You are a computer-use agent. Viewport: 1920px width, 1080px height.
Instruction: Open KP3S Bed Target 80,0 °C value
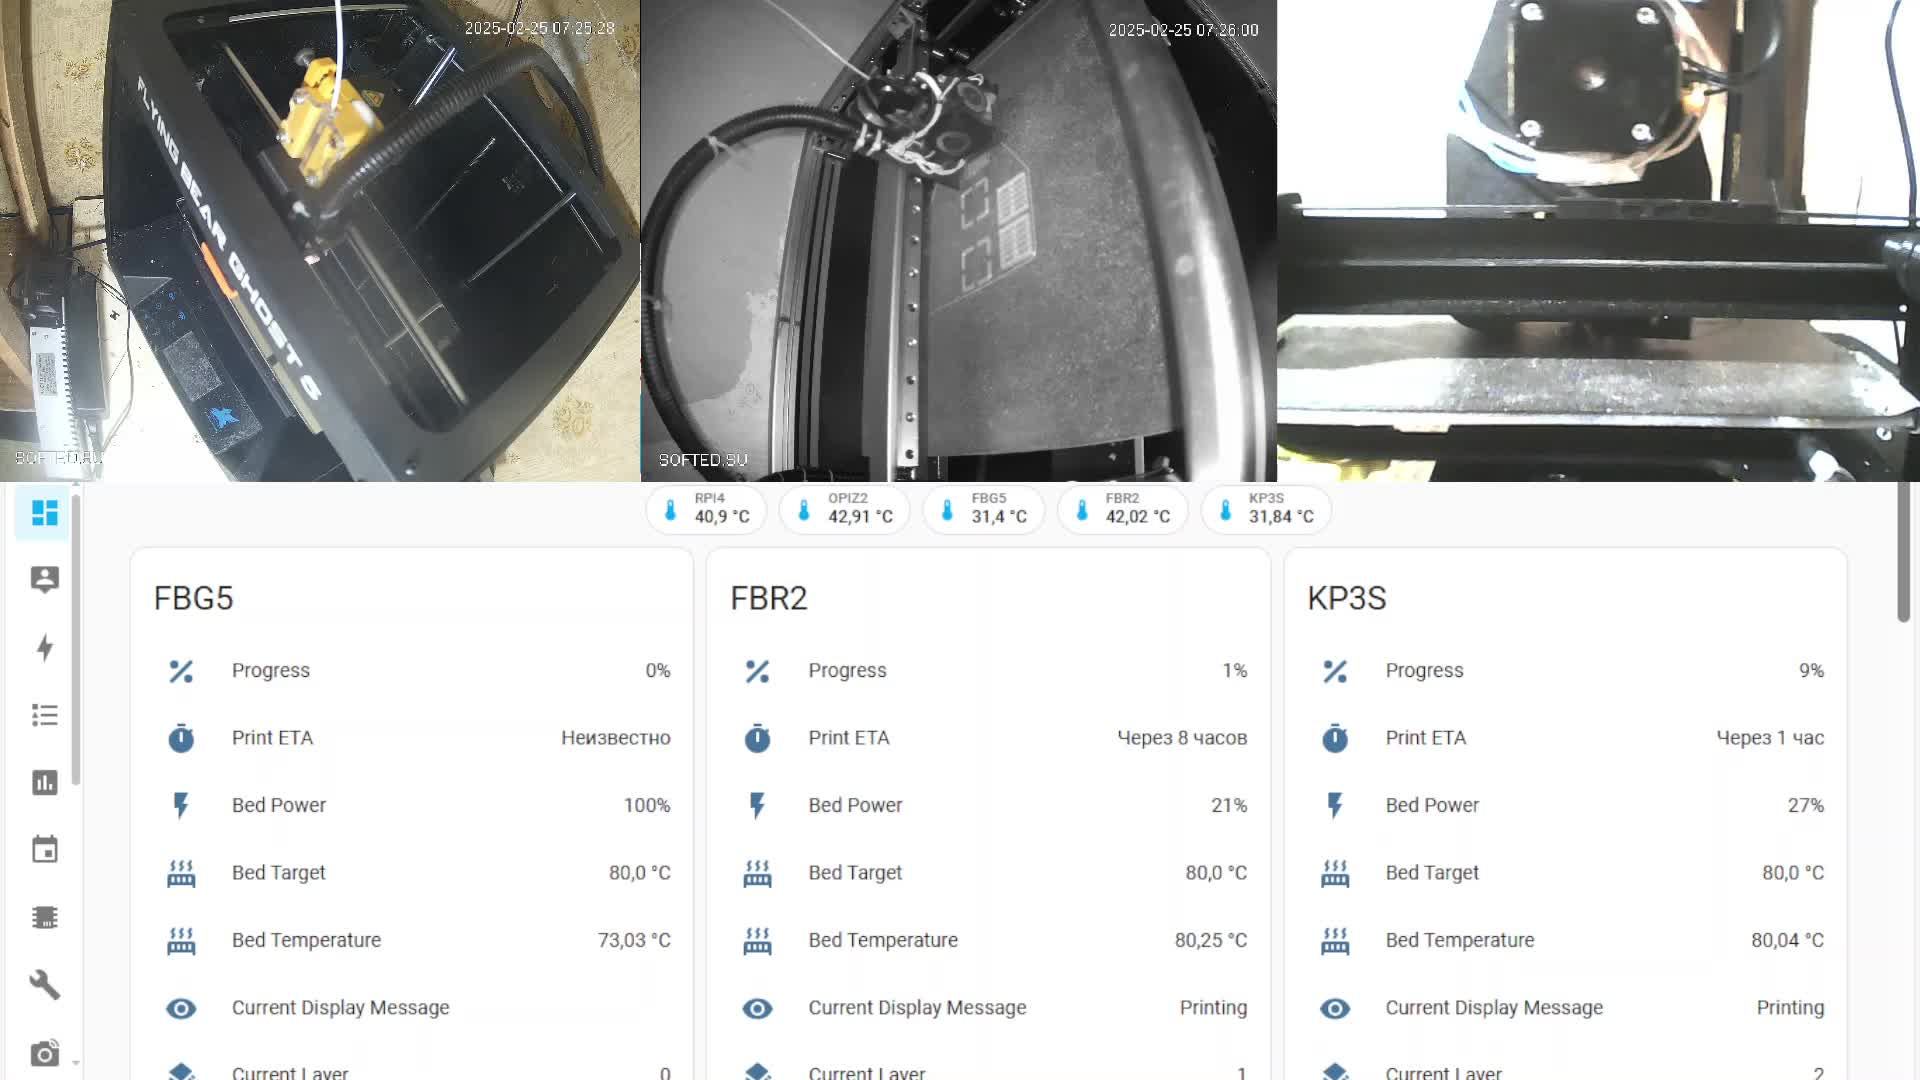point(1793,873)
